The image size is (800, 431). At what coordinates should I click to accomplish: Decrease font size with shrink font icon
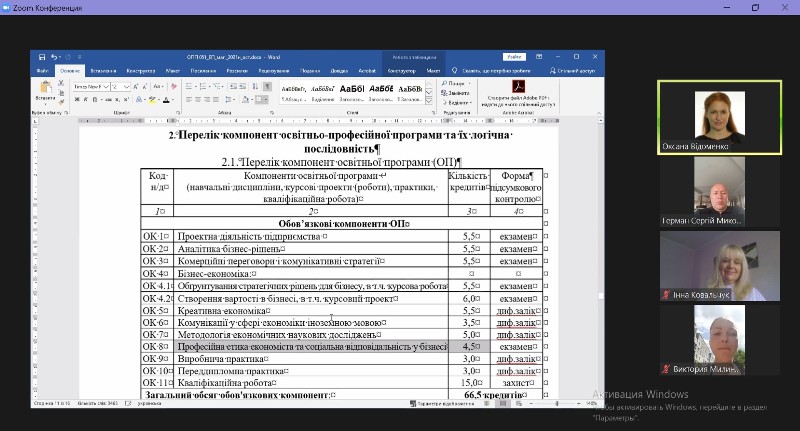pos(145,87)
